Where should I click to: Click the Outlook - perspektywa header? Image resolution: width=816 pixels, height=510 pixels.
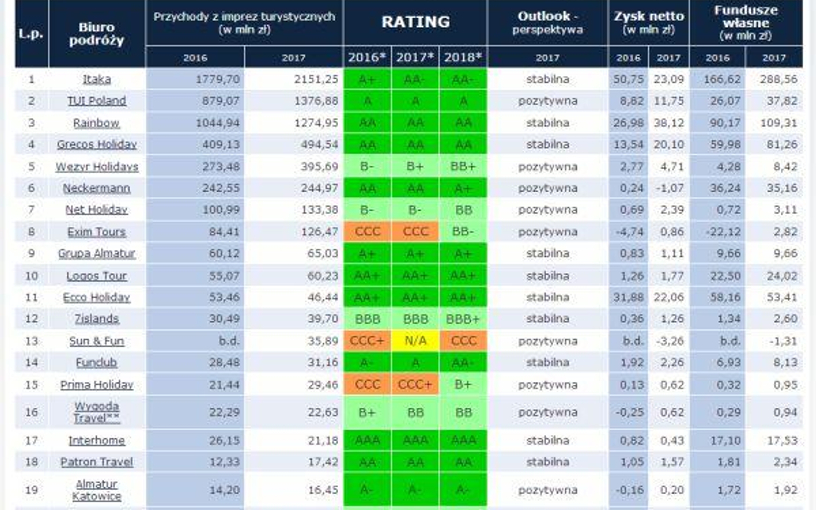[x=547, y=23]
